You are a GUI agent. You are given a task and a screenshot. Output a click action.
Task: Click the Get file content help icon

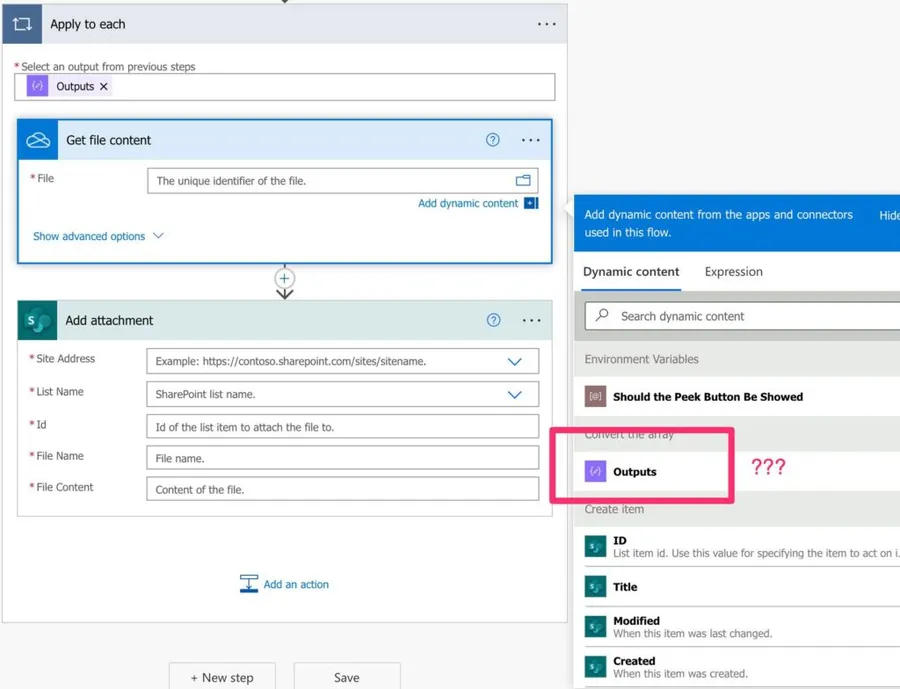click(493, 140)
